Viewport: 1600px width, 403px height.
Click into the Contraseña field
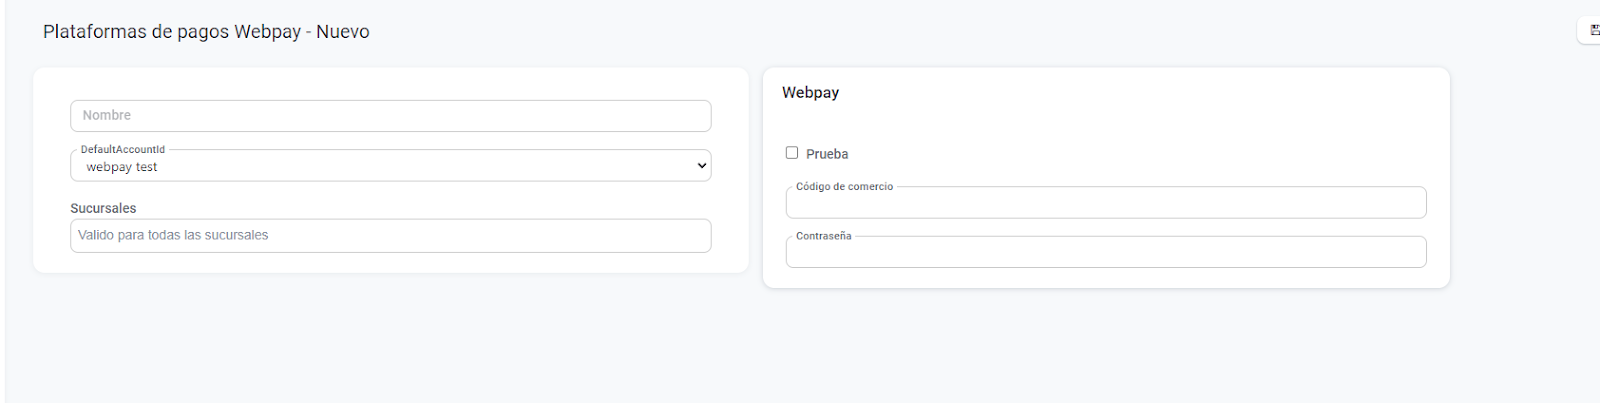[1105, 253]
